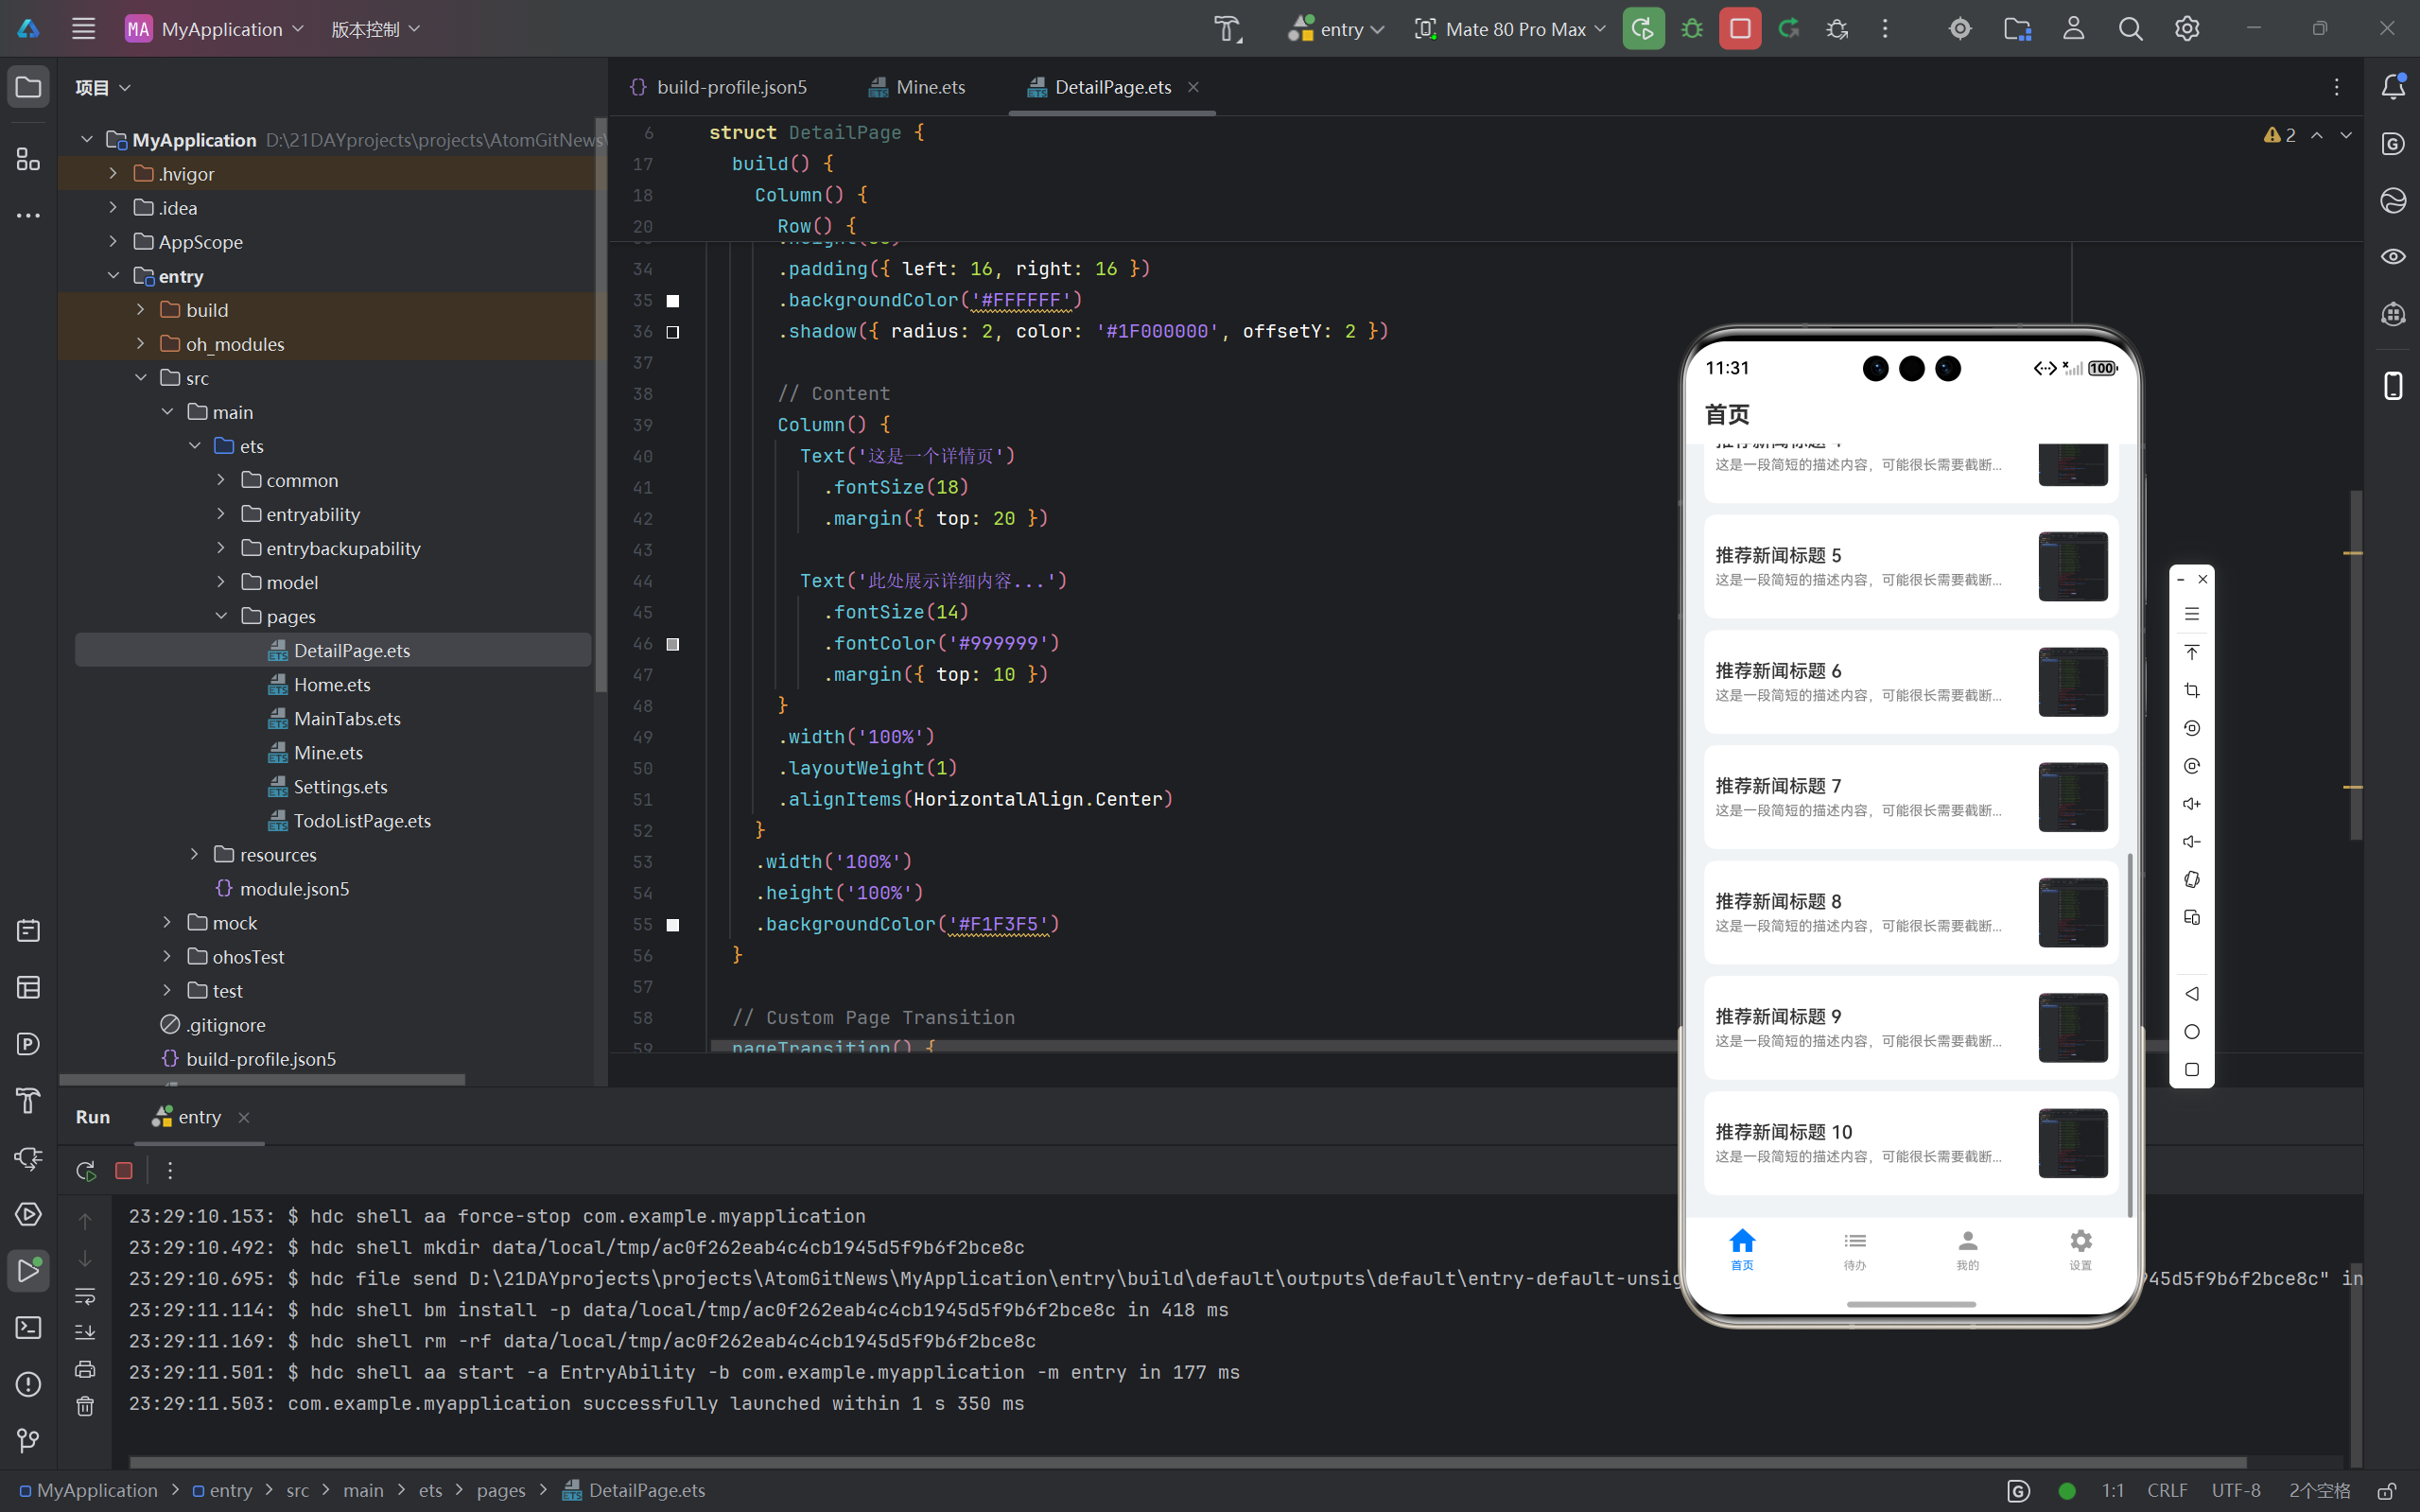Toggle the Previewer eye icon sidebar
This screenshot has width=2420, height=1512.
[x=2393, y=257]
